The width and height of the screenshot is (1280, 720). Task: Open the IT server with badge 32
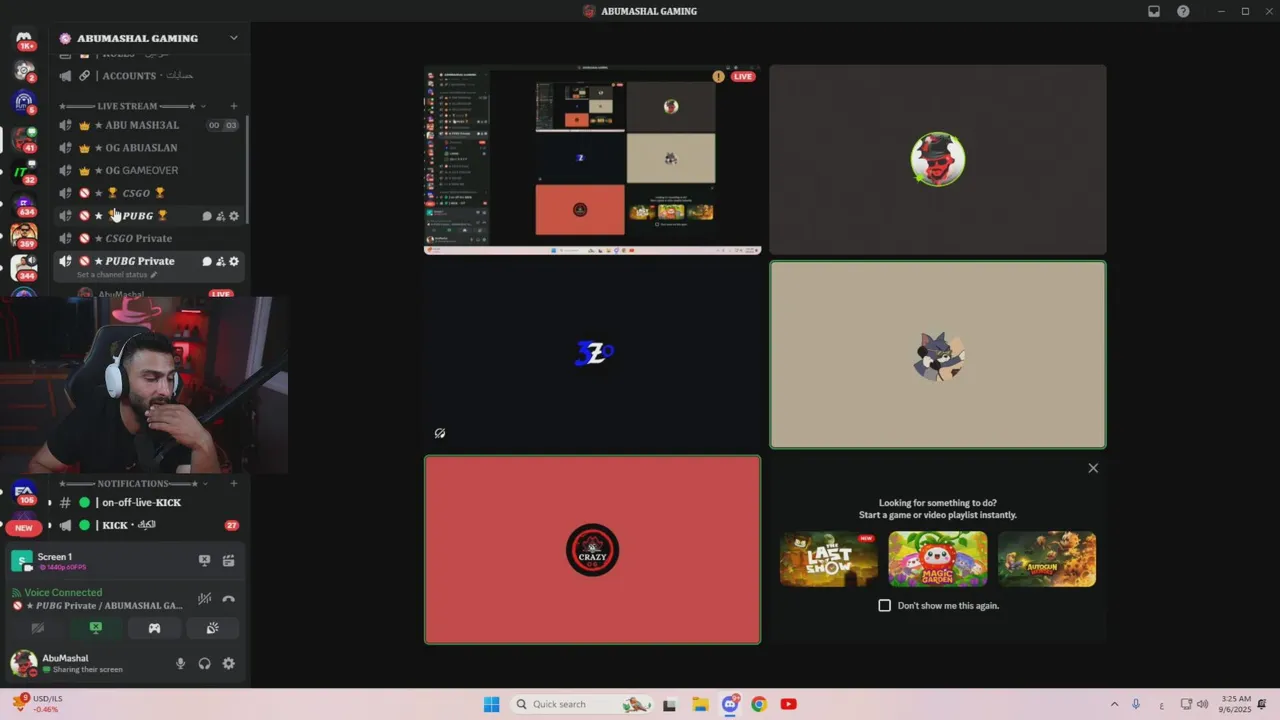[x=24, y=171]
